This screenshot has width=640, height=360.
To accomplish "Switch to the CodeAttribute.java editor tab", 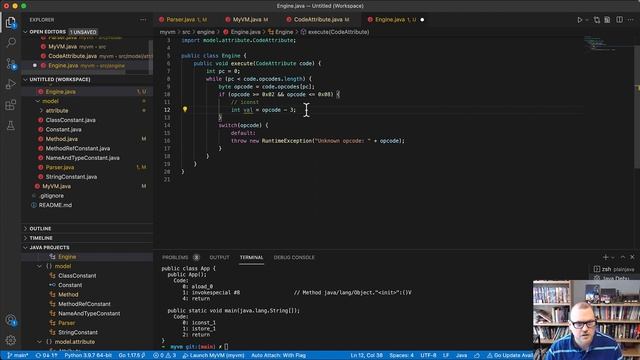I will [321, 20].
